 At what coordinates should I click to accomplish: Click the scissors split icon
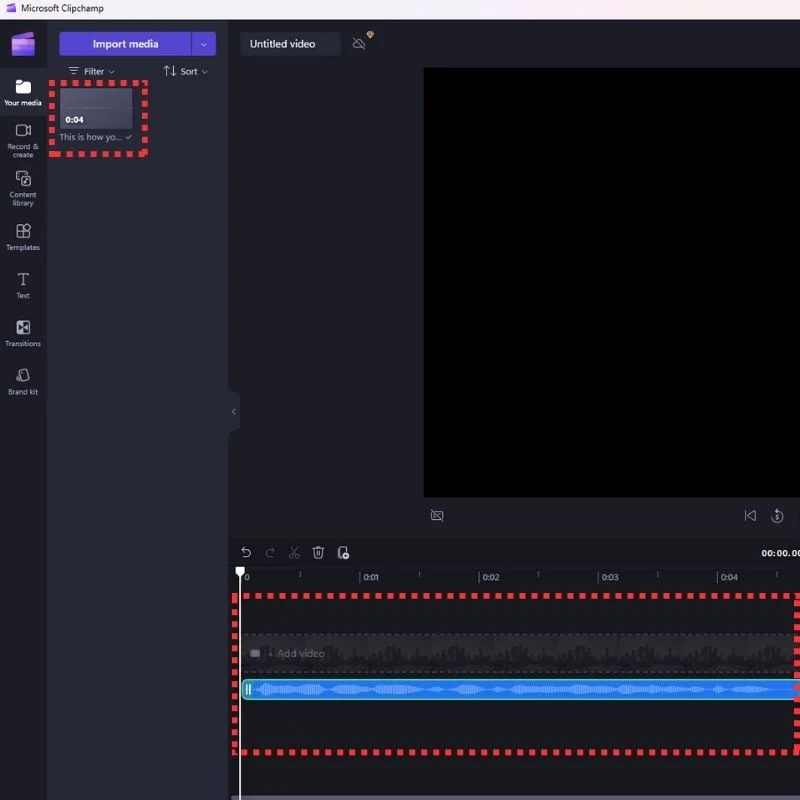(294, 552)
